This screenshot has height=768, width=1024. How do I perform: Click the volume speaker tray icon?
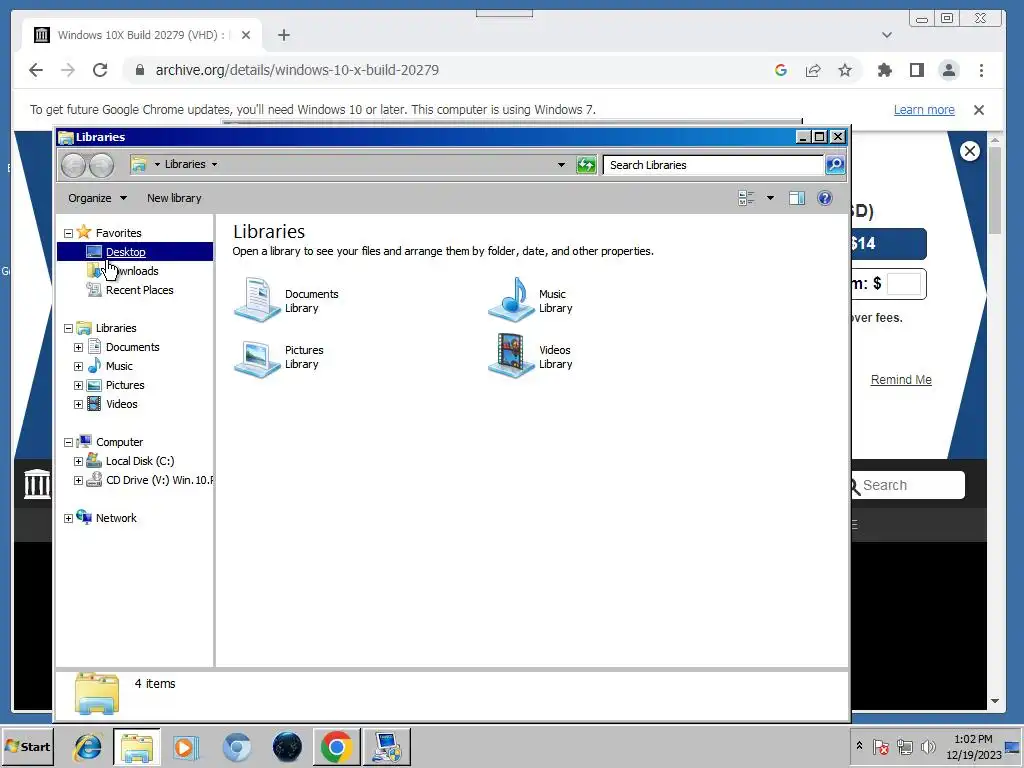927,746
